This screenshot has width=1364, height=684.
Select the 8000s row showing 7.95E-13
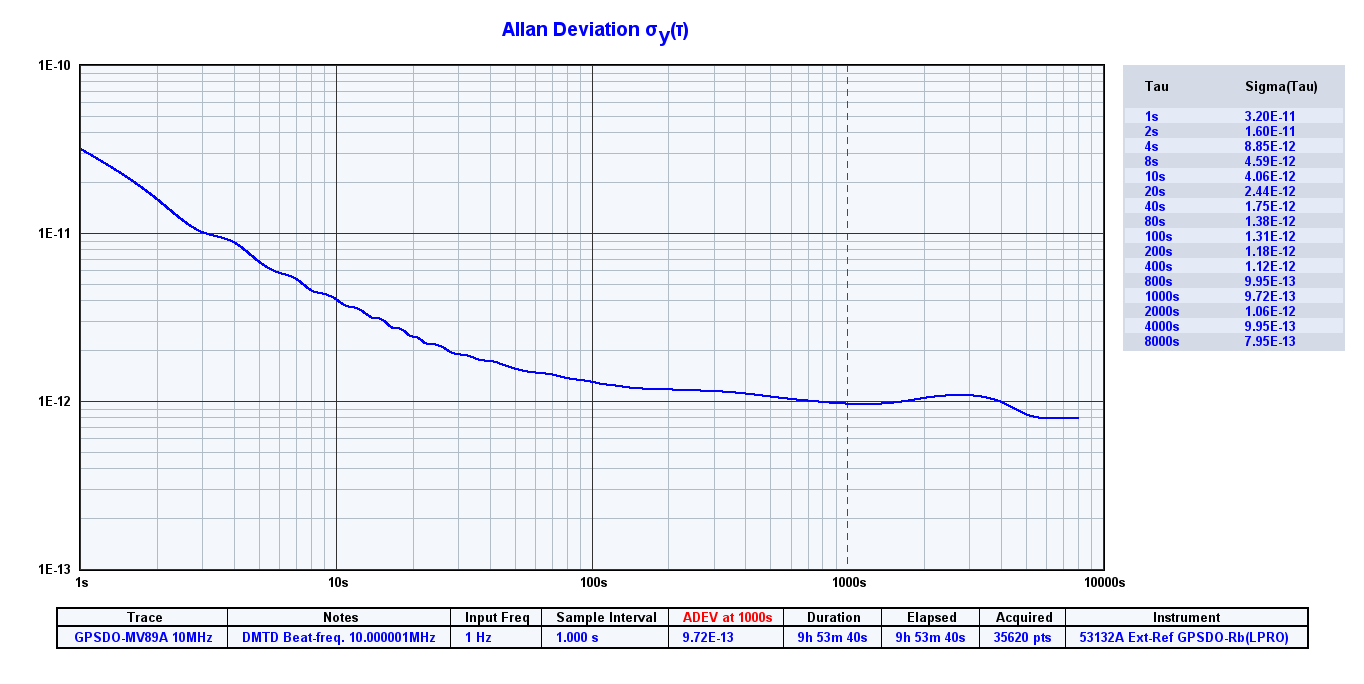tap(1233, 341)
